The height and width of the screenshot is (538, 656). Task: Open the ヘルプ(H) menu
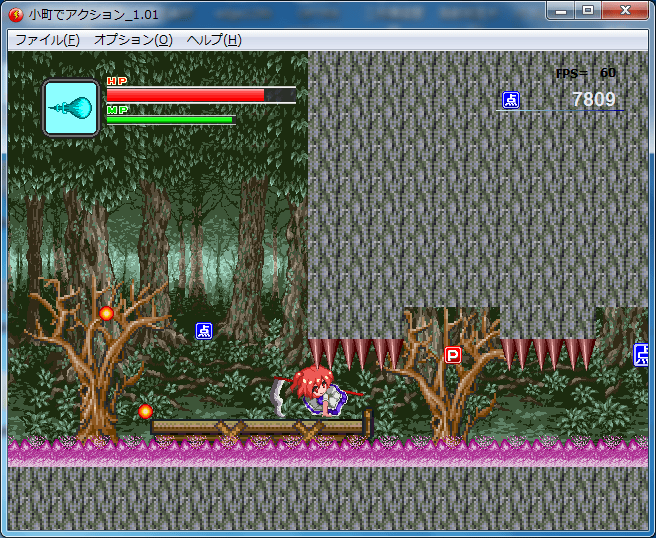coord(214,40)
